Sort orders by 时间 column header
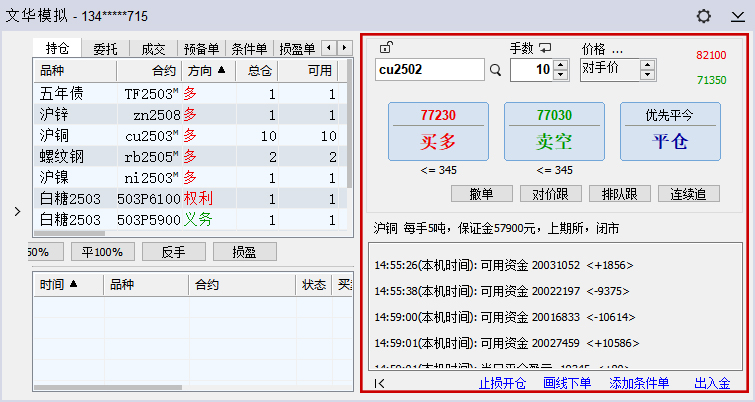The width and height of the screenshot is (755, 402). tap(68, 285)
